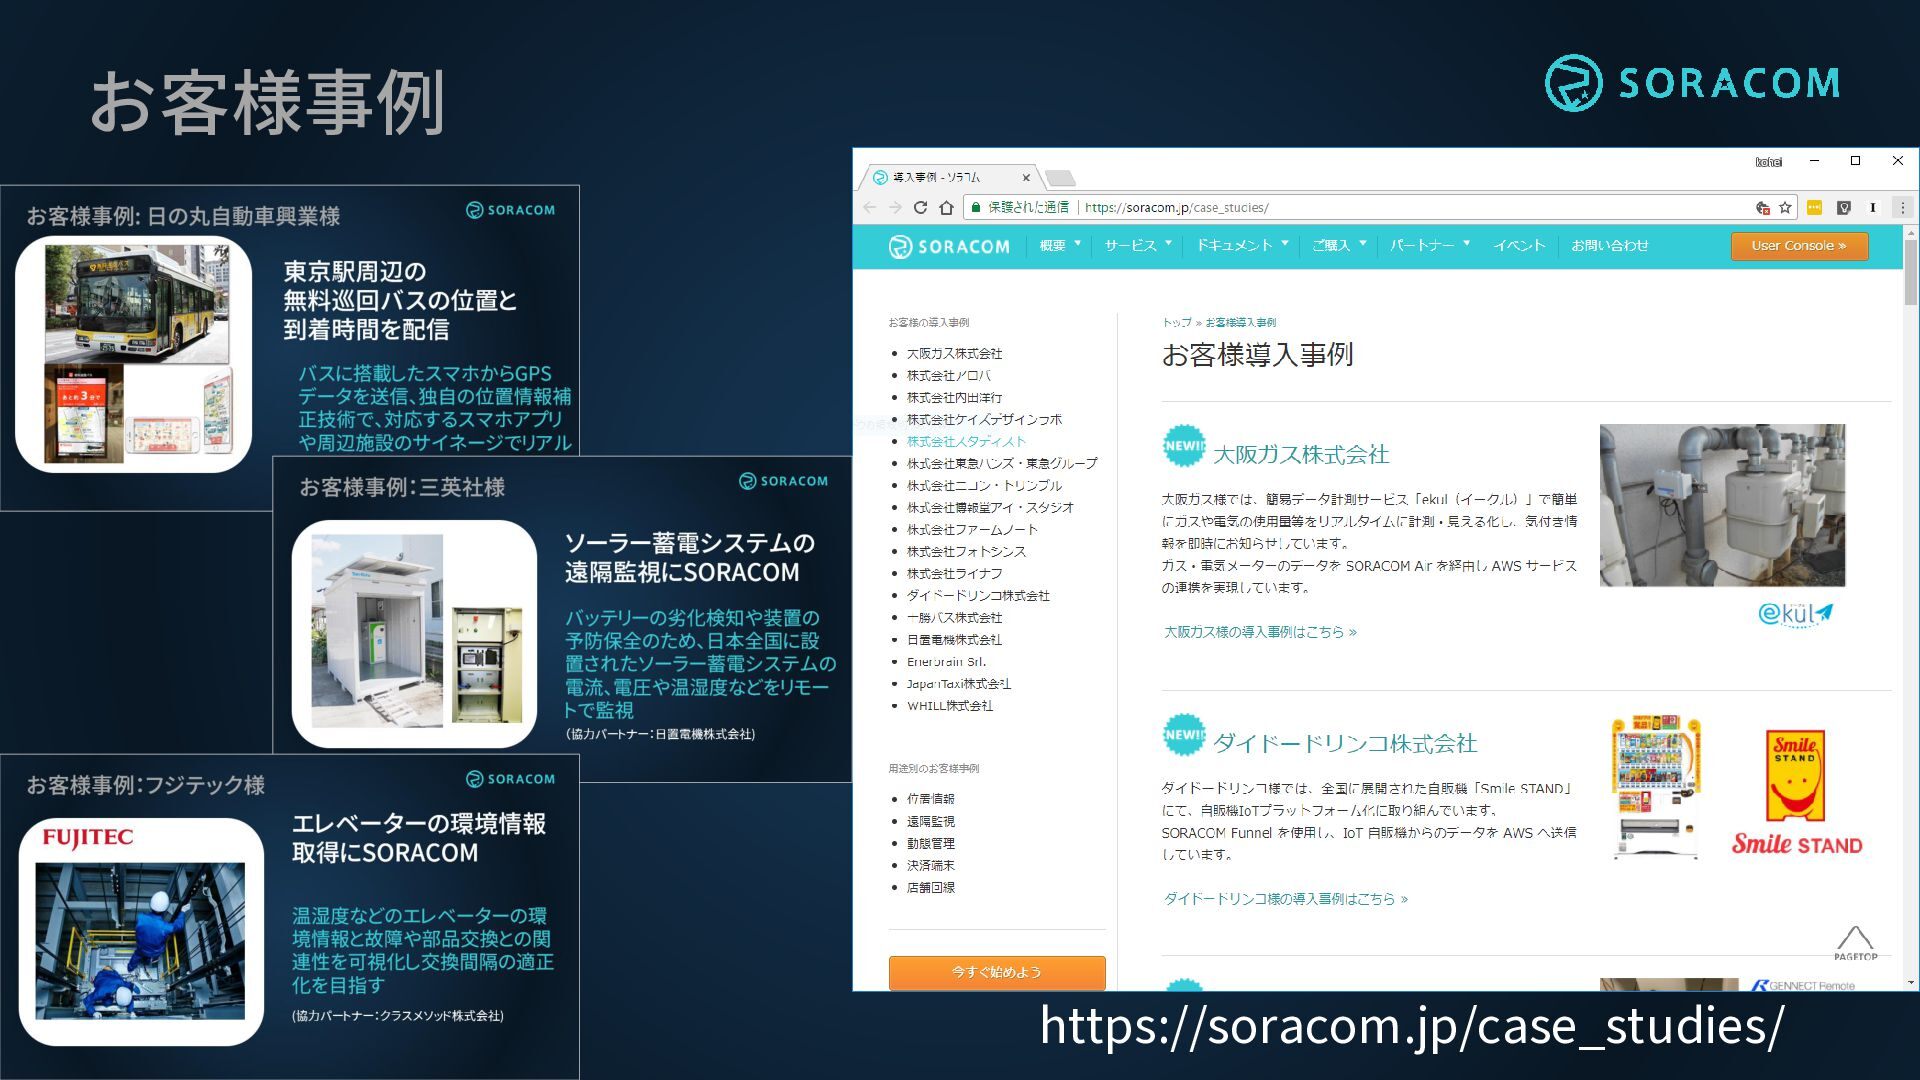Expand the ドキュメント dropdown menu
1920x1080 pixels.
tap(1243, 246)
